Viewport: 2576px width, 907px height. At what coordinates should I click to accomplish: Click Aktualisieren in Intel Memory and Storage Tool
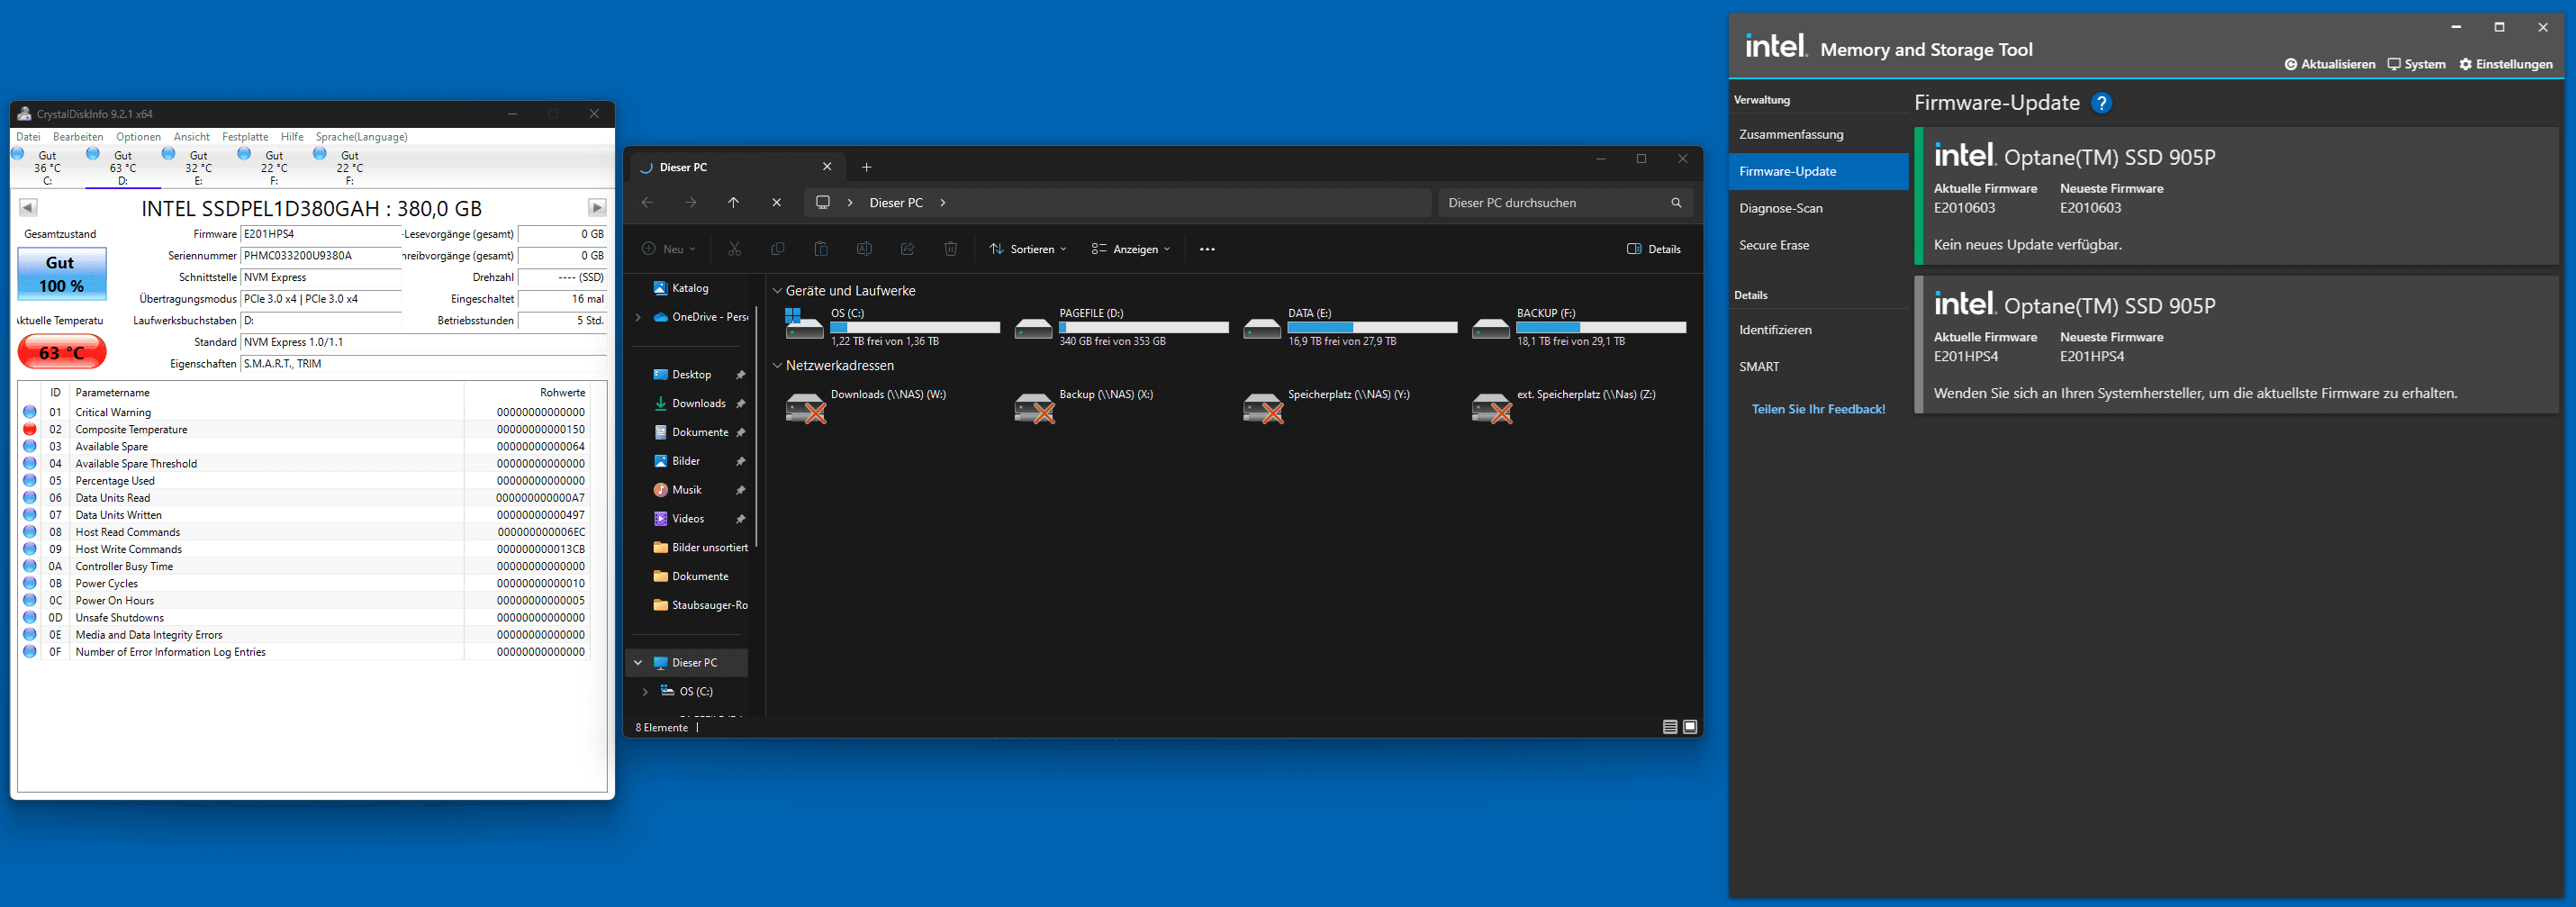[2329, 64]
